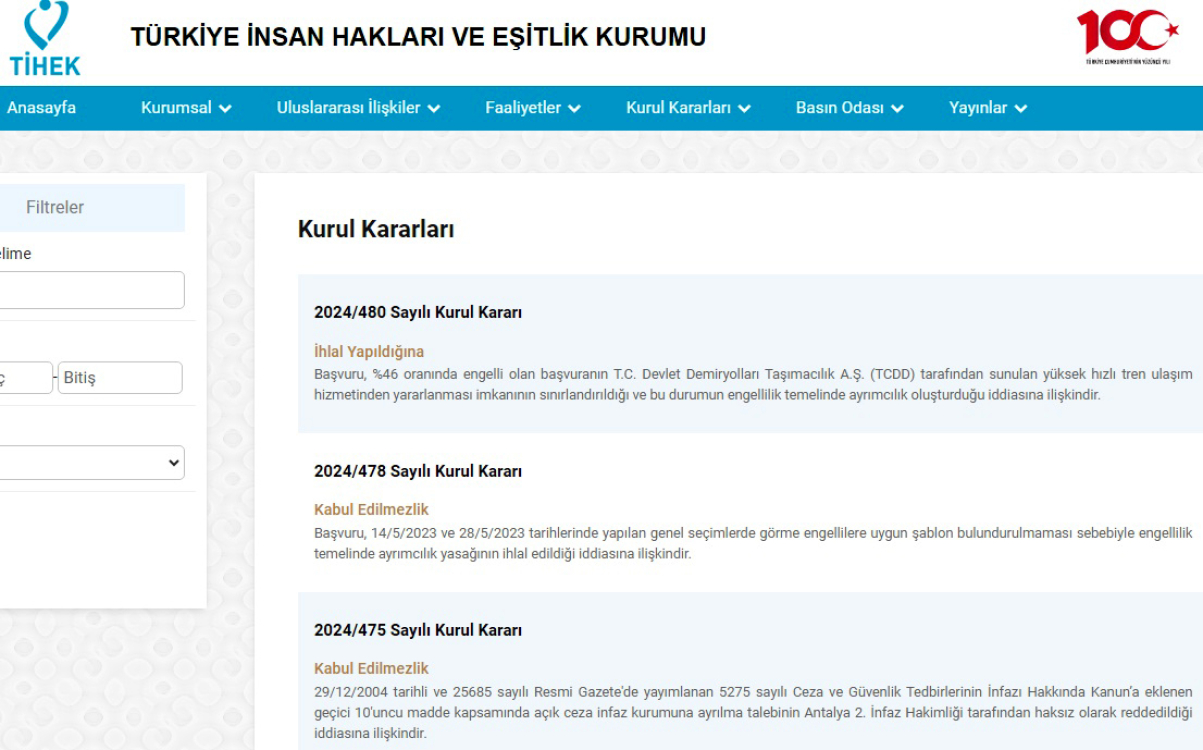Image resolution: width=1203 pixels, height=750 pixels.
Task: Click the TİHEK logo
Action: click(45, 38)
